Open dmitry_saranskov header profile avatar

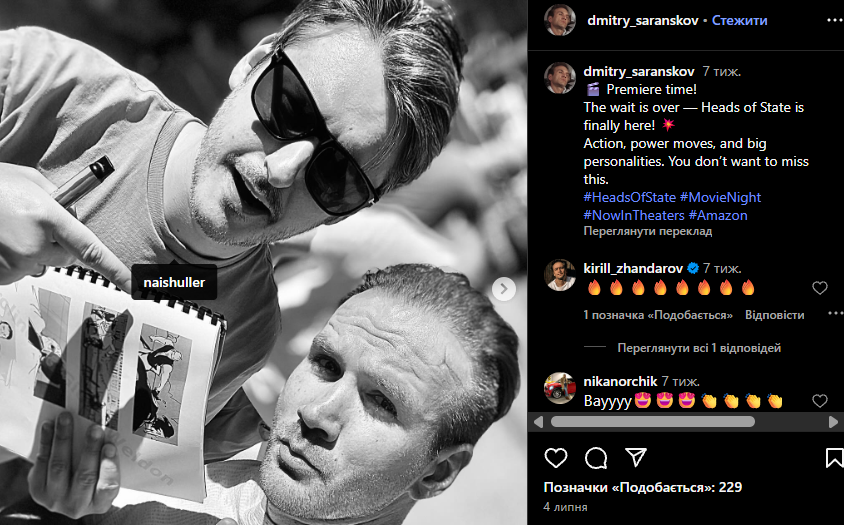(560, 20)
